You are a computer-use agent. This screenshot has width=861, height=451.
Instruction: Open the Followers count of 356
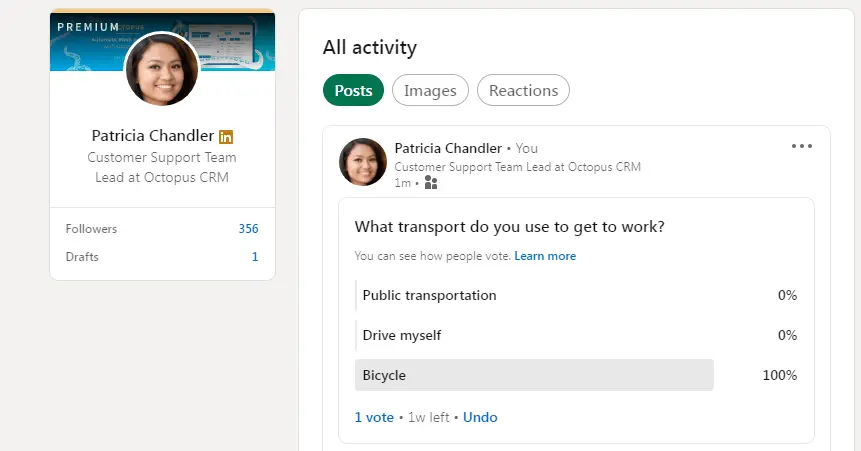(248, 229)
